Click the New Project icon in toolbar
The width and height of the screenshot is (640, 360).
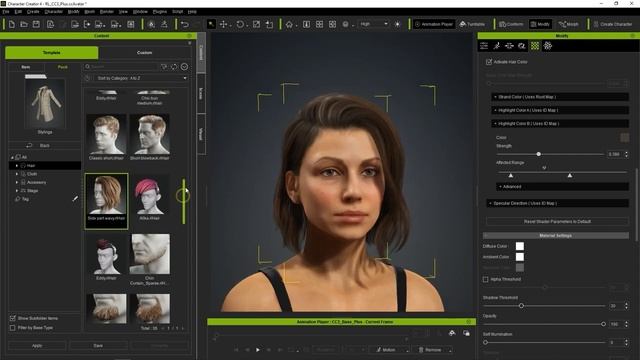coord(11,24)
